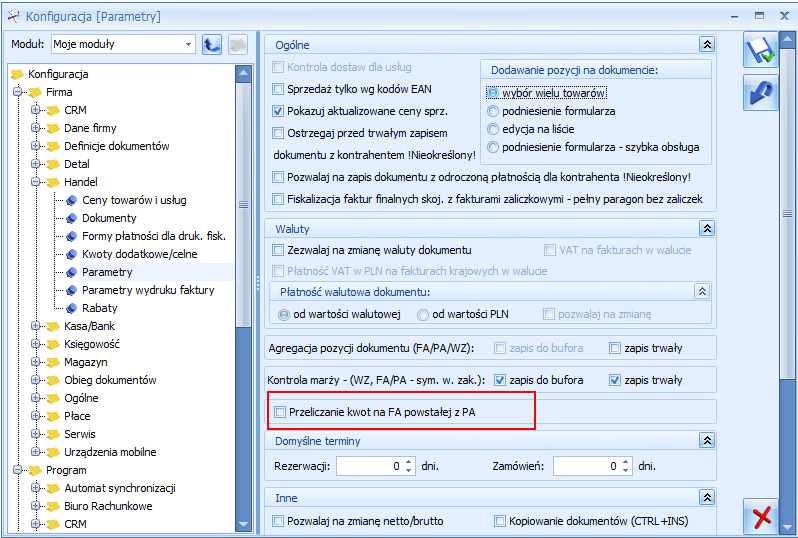Click globe icon beside Kwoty dodatkowe/celne
The width and height of the screenshot is (798, 538).
coord(72,254)
